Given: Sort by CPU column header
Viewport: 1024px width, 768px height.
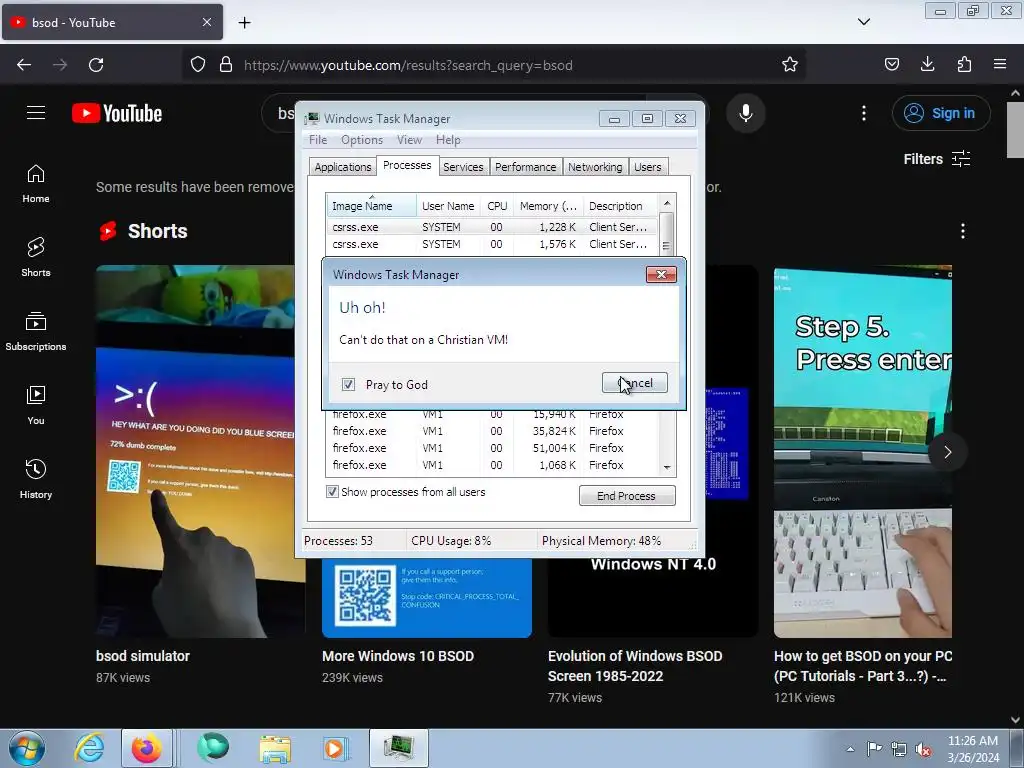Looking at the screenshot, I should tap(497, 206).
